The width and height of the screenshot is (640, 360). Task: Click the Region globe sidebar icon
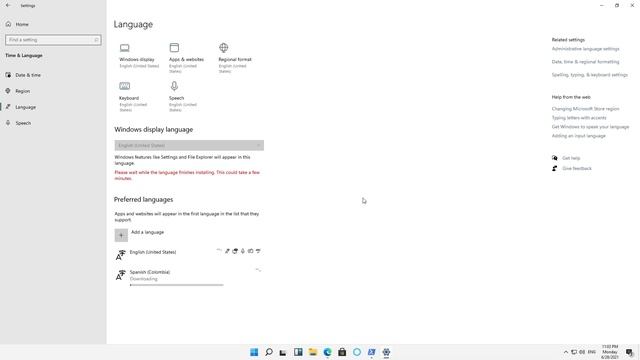(x=8, y=91)
